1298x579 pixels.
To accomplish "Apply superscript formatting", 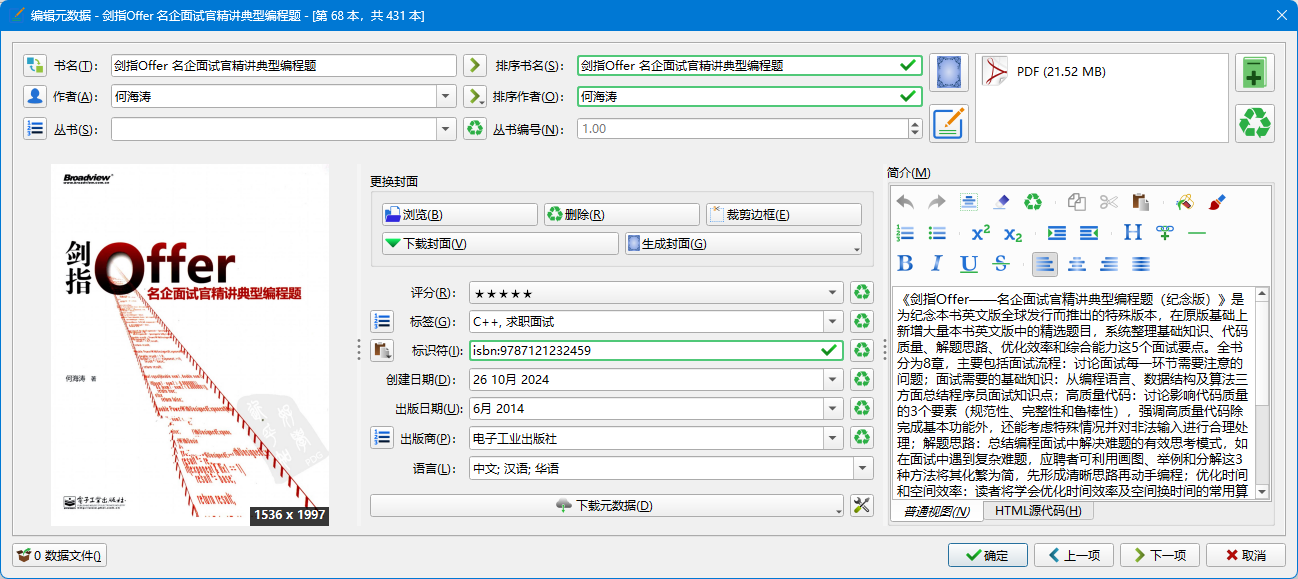I will point(981,233).
